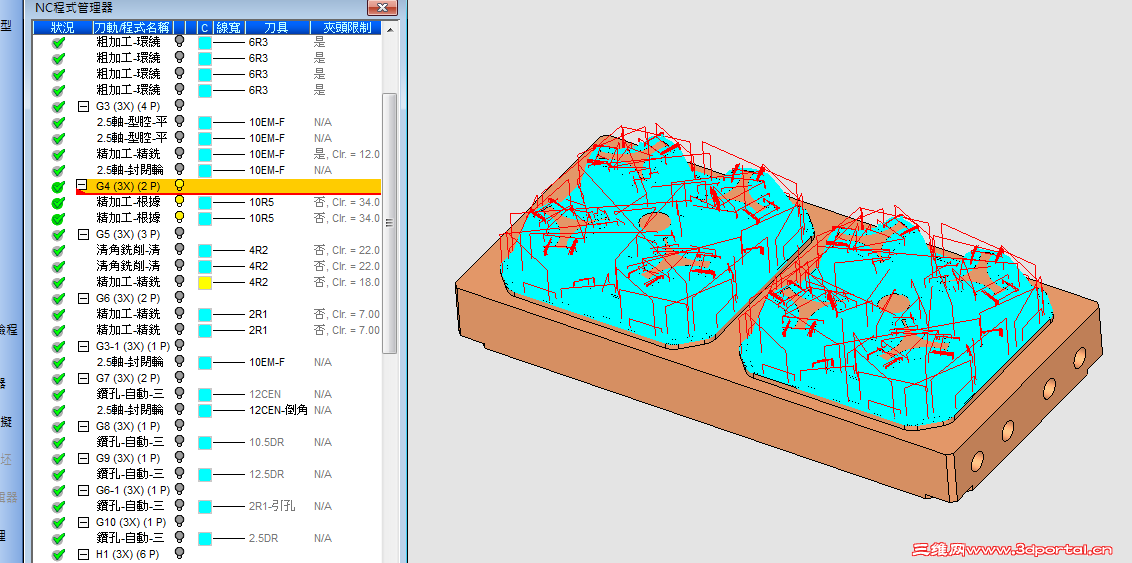The height and width of the screenshot is (563, 1132).
Task: Collapse the G3 (3X) (4 P) group
Action: [x=82, y=106]
